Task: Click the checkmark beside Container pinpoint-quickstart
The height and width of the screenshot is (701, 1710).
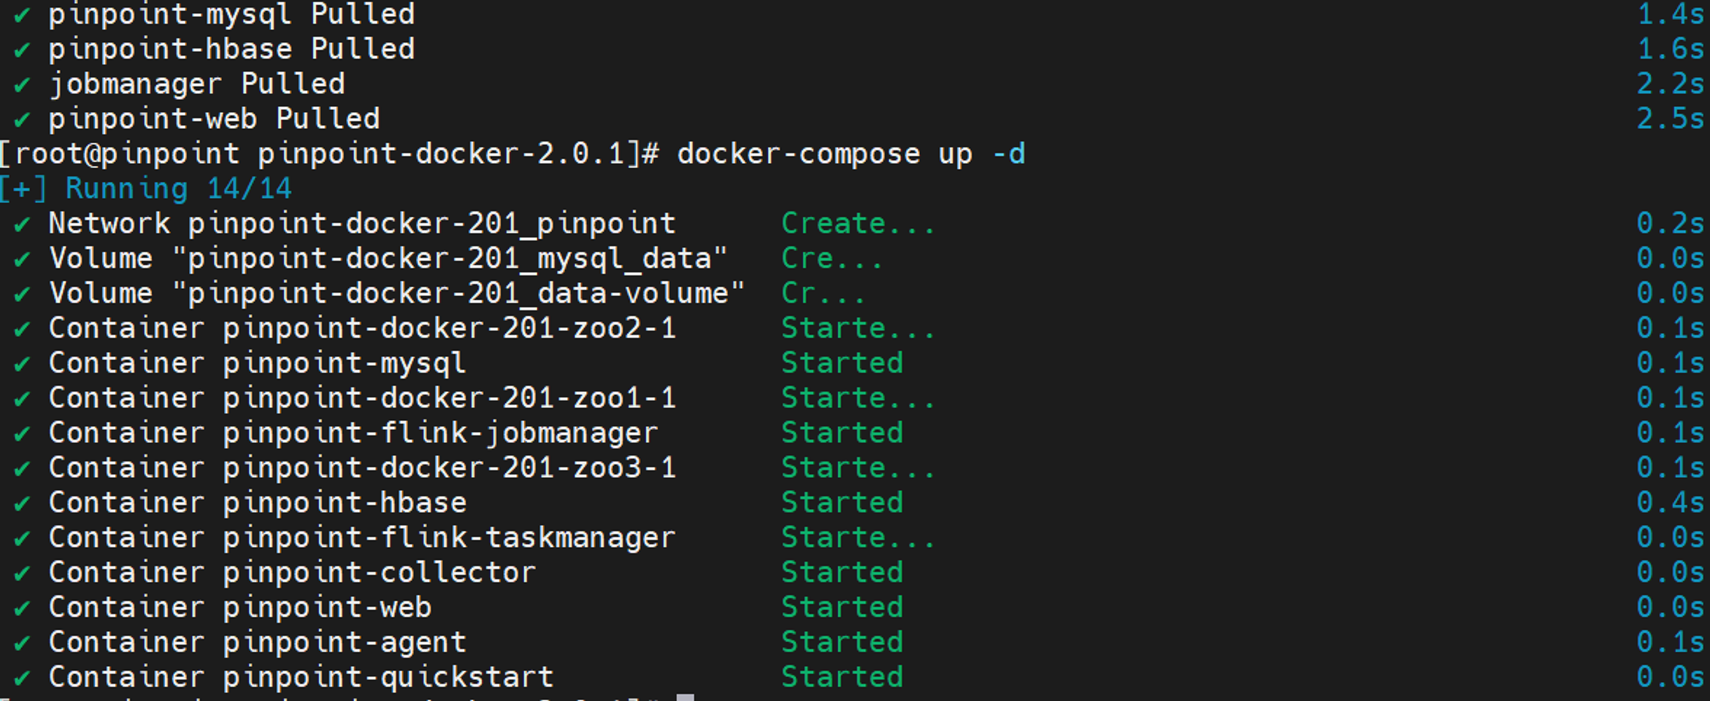Action: [21, 679]
